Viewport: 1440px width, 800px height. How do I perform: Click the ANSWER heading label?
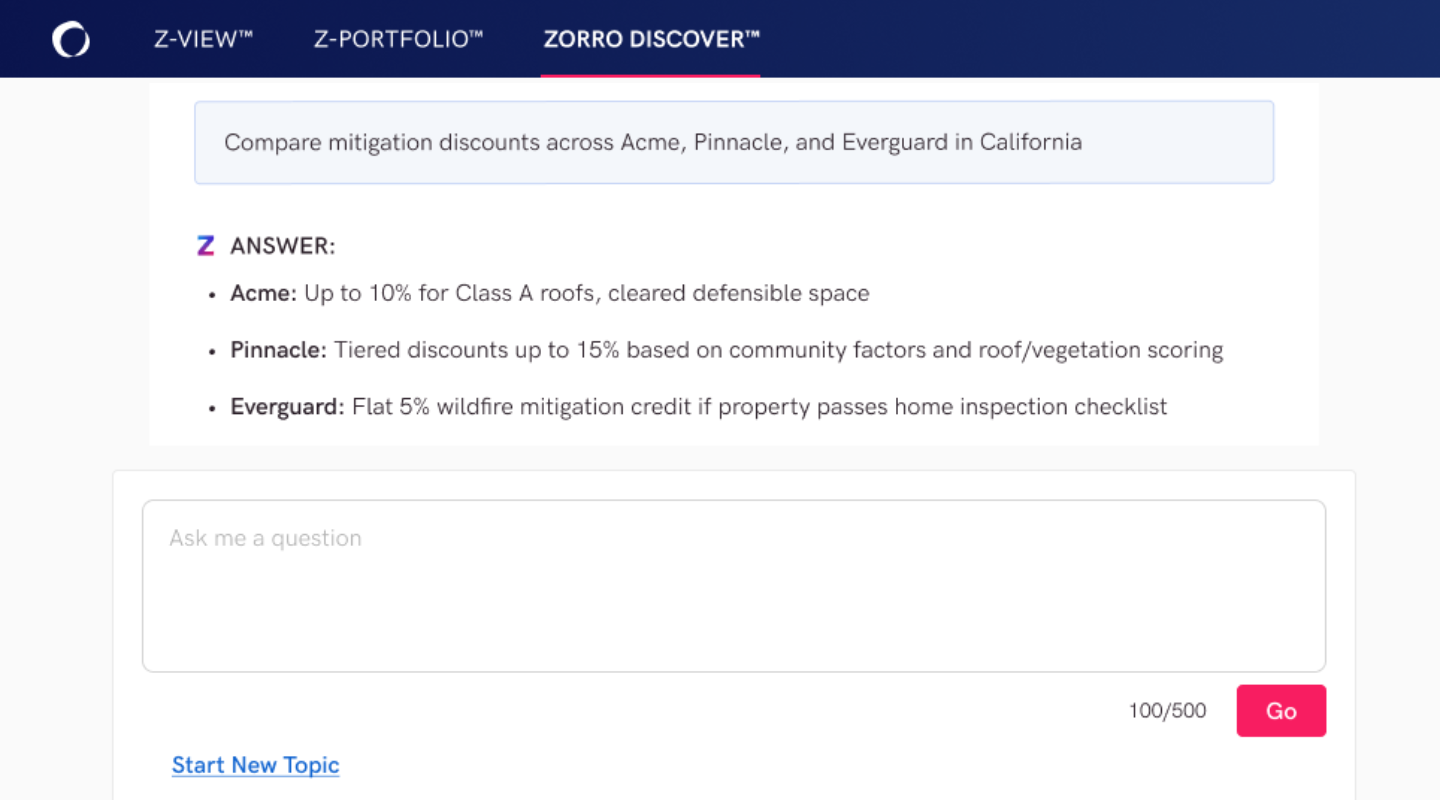point(283,246)
